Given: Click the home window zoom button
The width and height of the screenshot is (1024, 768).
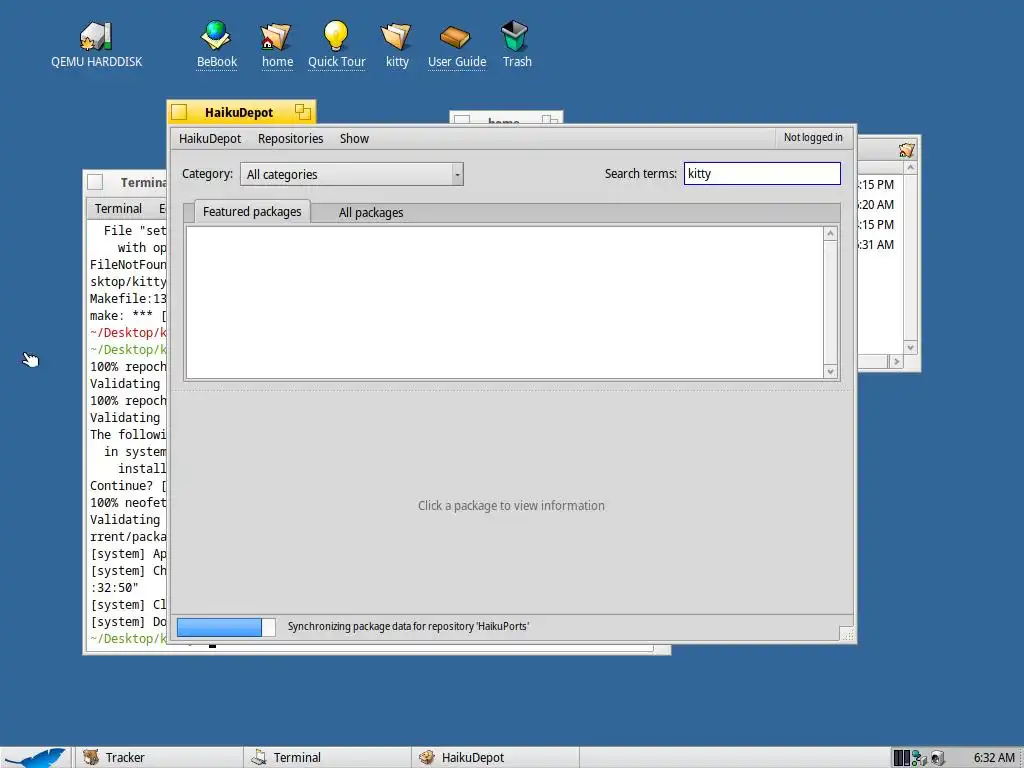Looking at the screenshot, I should 550,120.
